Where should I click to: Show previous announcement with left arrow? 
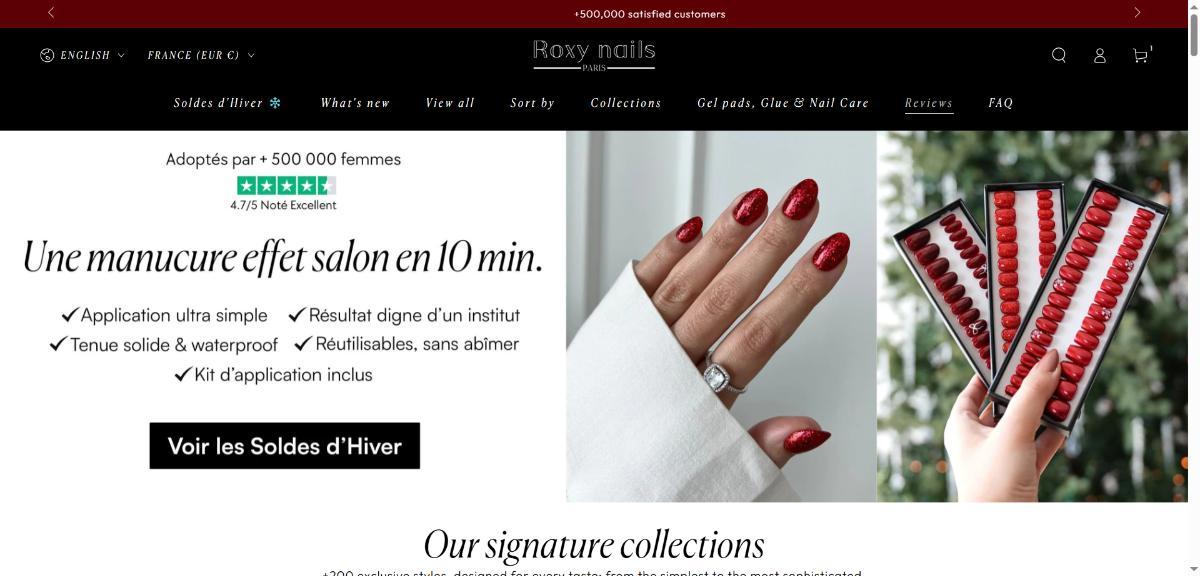point(51,13)
